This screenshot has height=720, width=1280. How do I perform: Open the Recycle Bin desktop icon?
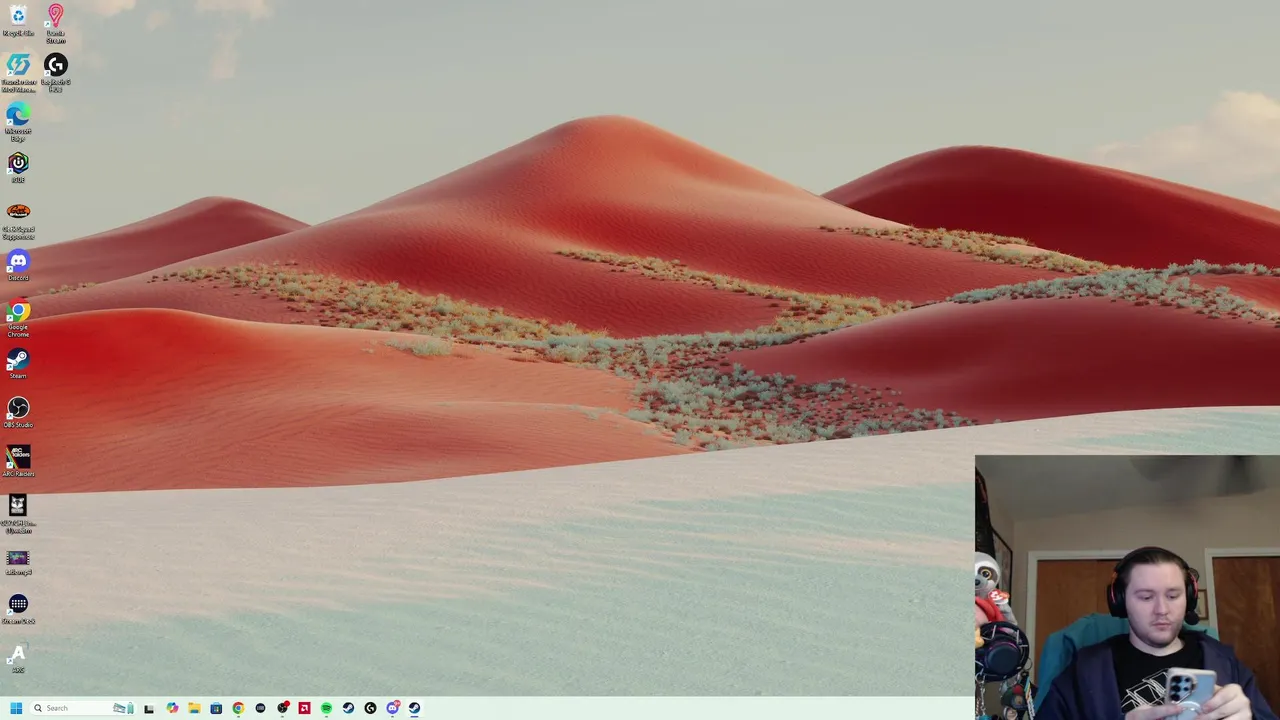tap(18, 20)
